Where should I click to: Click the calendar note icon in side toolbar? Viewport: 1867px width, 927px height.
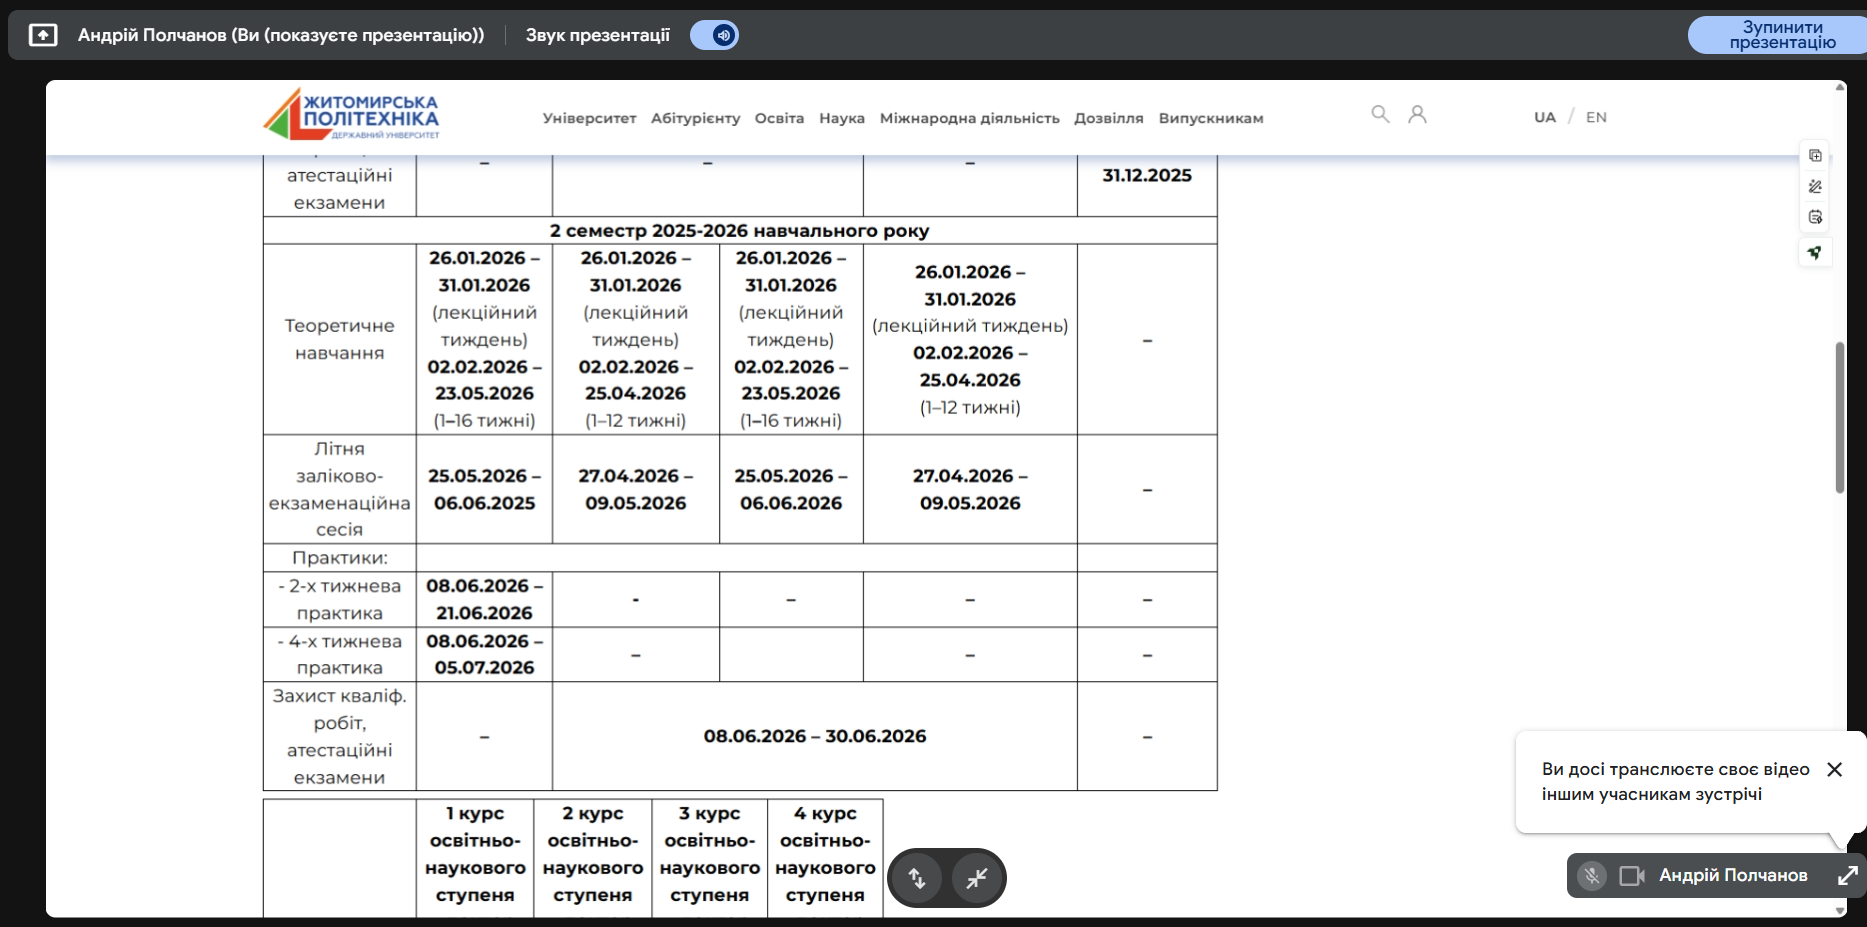1815,217
